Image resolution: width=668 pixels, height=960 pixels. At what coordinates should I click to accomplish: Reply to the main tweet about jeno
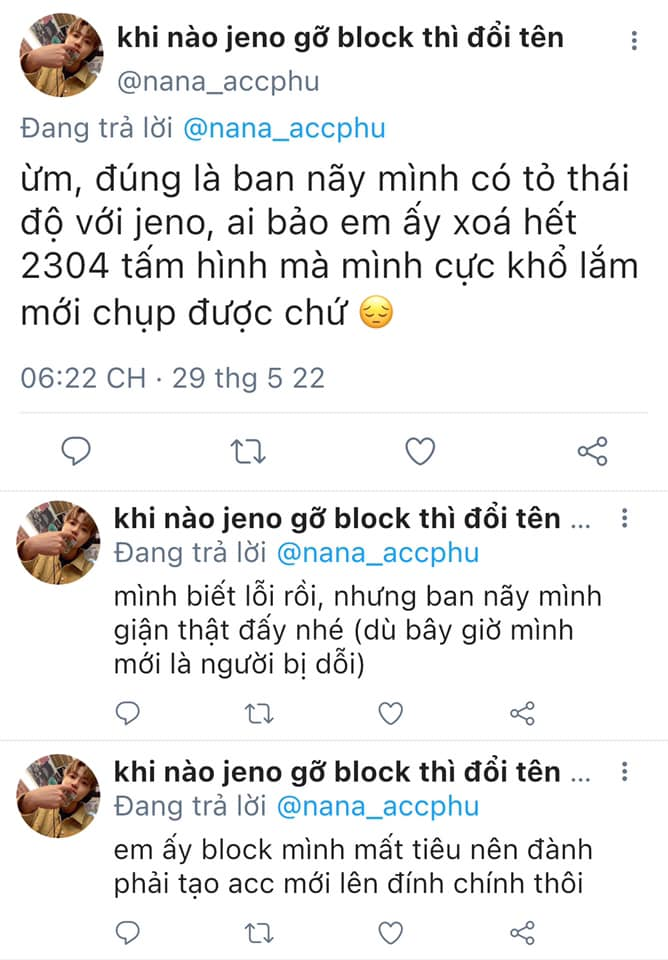click(x=76, y=451)
